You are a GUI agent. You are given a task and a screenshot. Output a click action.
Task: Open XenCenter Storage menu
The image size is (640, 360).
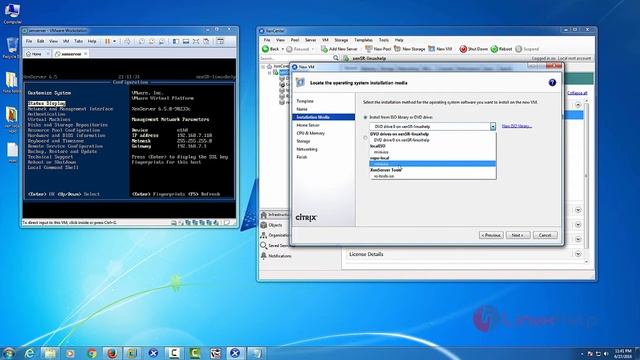tap(341, 40)
